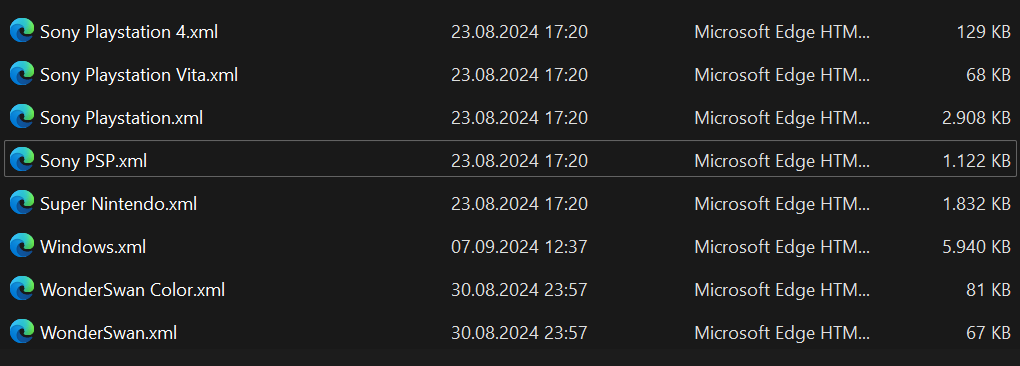Click the Edge icon next to Sony Playstation.xml
This screenshot has height=366, width=1020.
[21, 118]
